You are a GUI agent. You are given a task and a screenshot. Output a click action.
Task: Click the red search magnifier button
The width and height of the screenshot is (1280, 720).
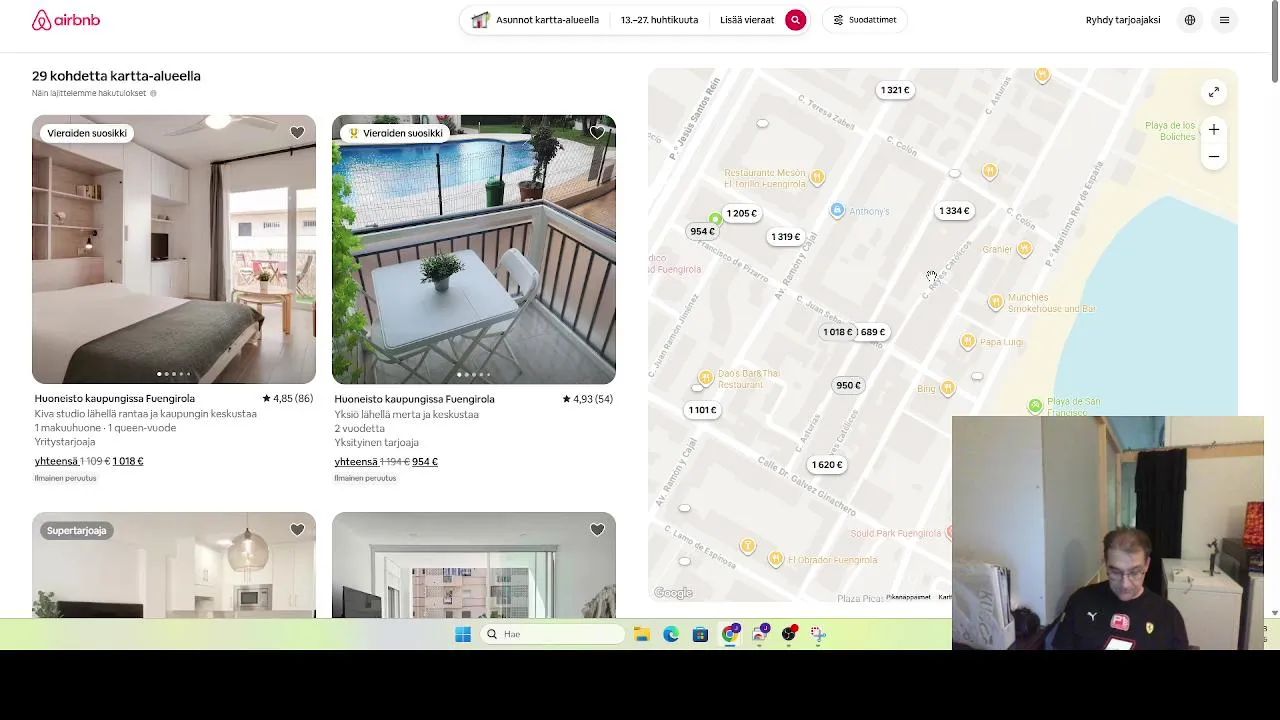795,20
